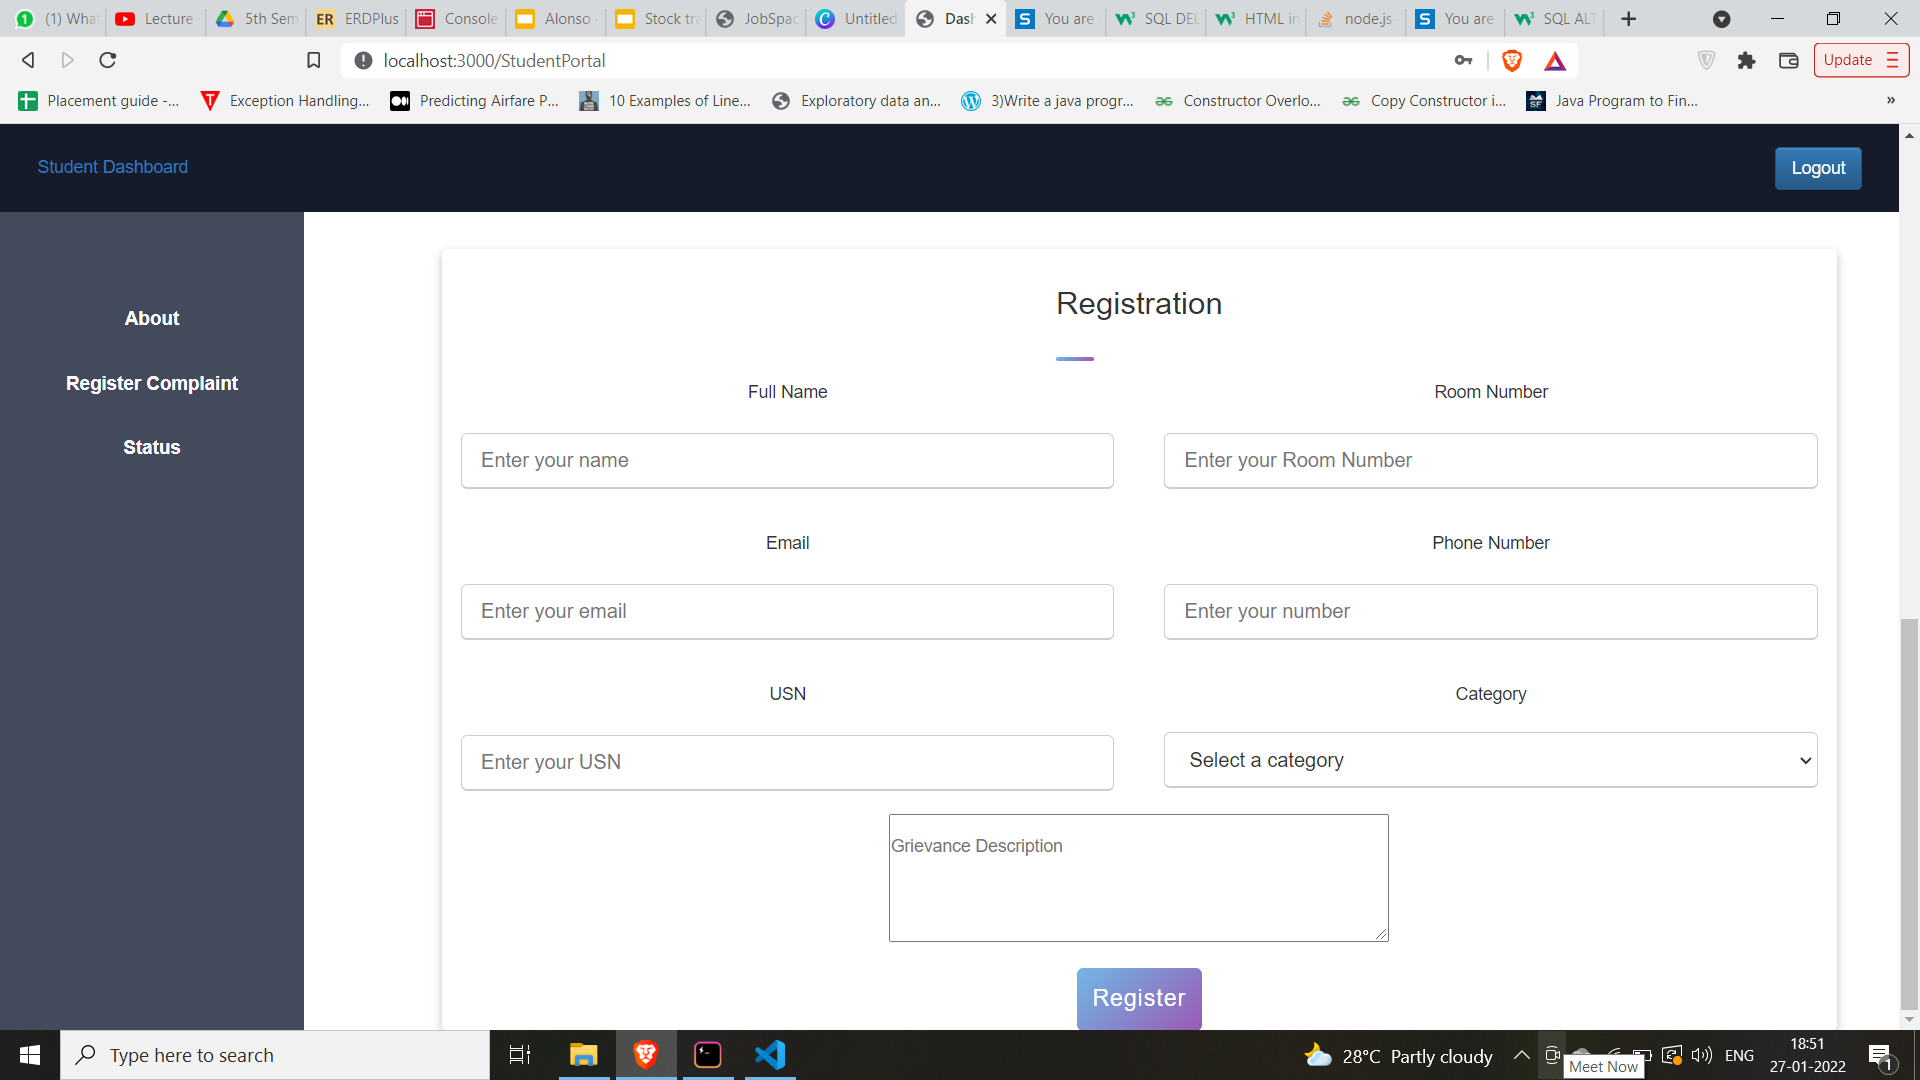Open the Select a category dropdown
Viewport: 1920px width, 1080px height.
[1489, 760]
